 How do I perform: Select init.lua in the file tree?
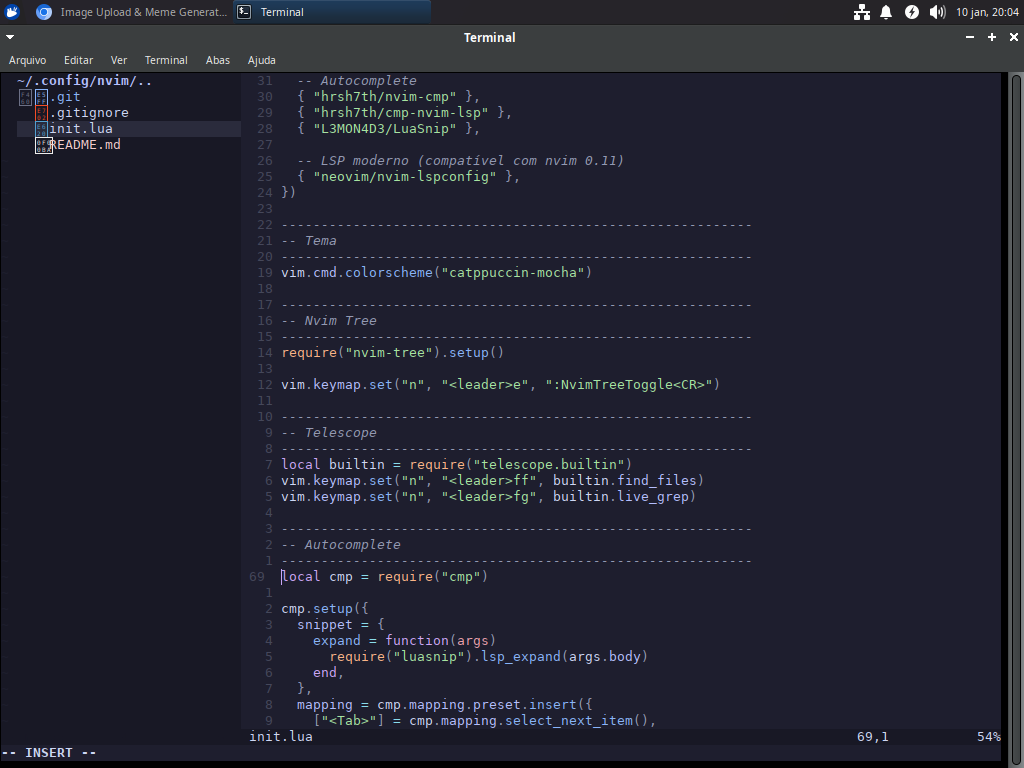(81, 129)
